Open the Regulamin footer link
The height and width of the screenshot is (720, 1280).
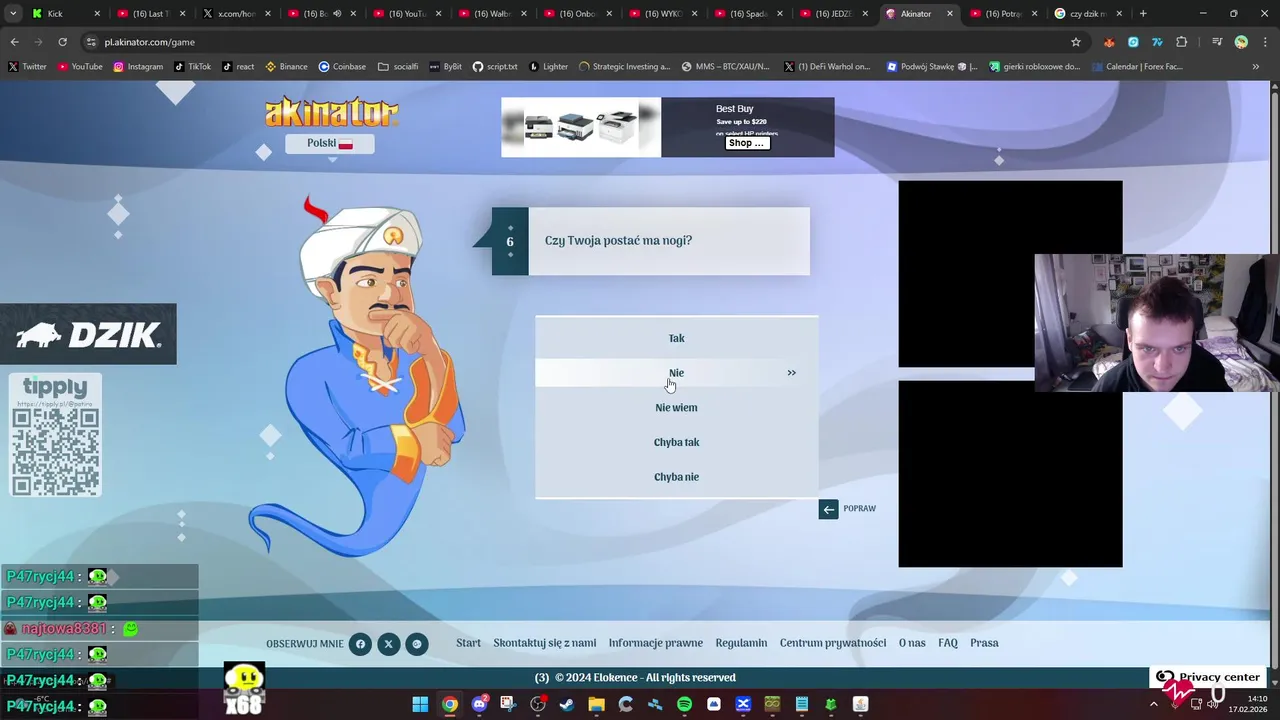click(x=741, y=643)
